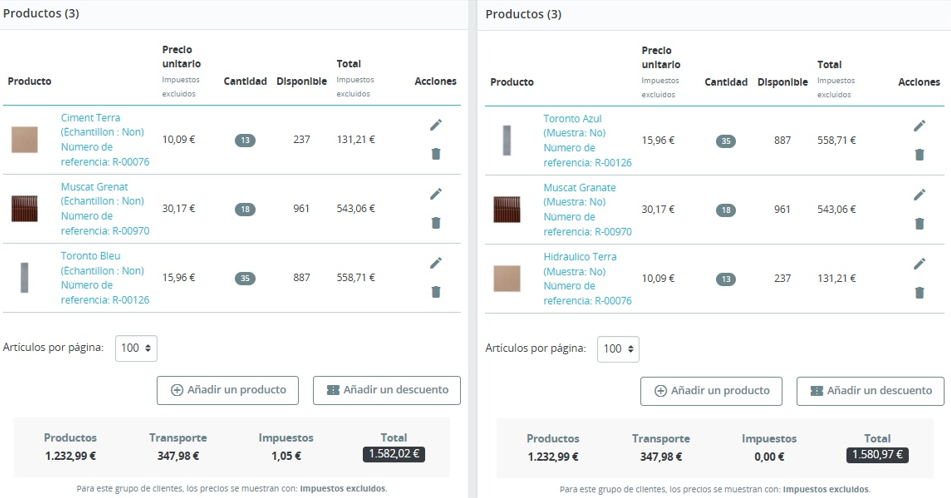Click the Toronto Bleu product thumbnail
Image resolution: width=951 pixels, height=498 pixels.
point(24,277)
